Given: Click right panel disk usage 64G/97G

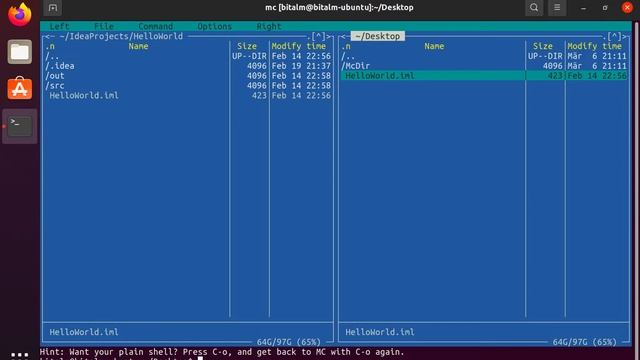Looking at the screenshot, I should tap(584, 342).
